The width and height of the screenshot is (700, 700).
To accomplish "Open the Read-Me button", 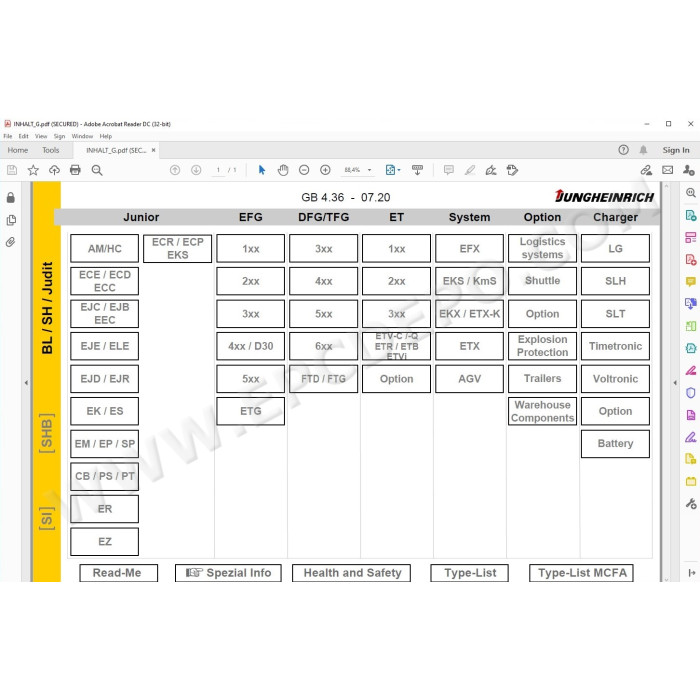I will (x=118, y=573).
